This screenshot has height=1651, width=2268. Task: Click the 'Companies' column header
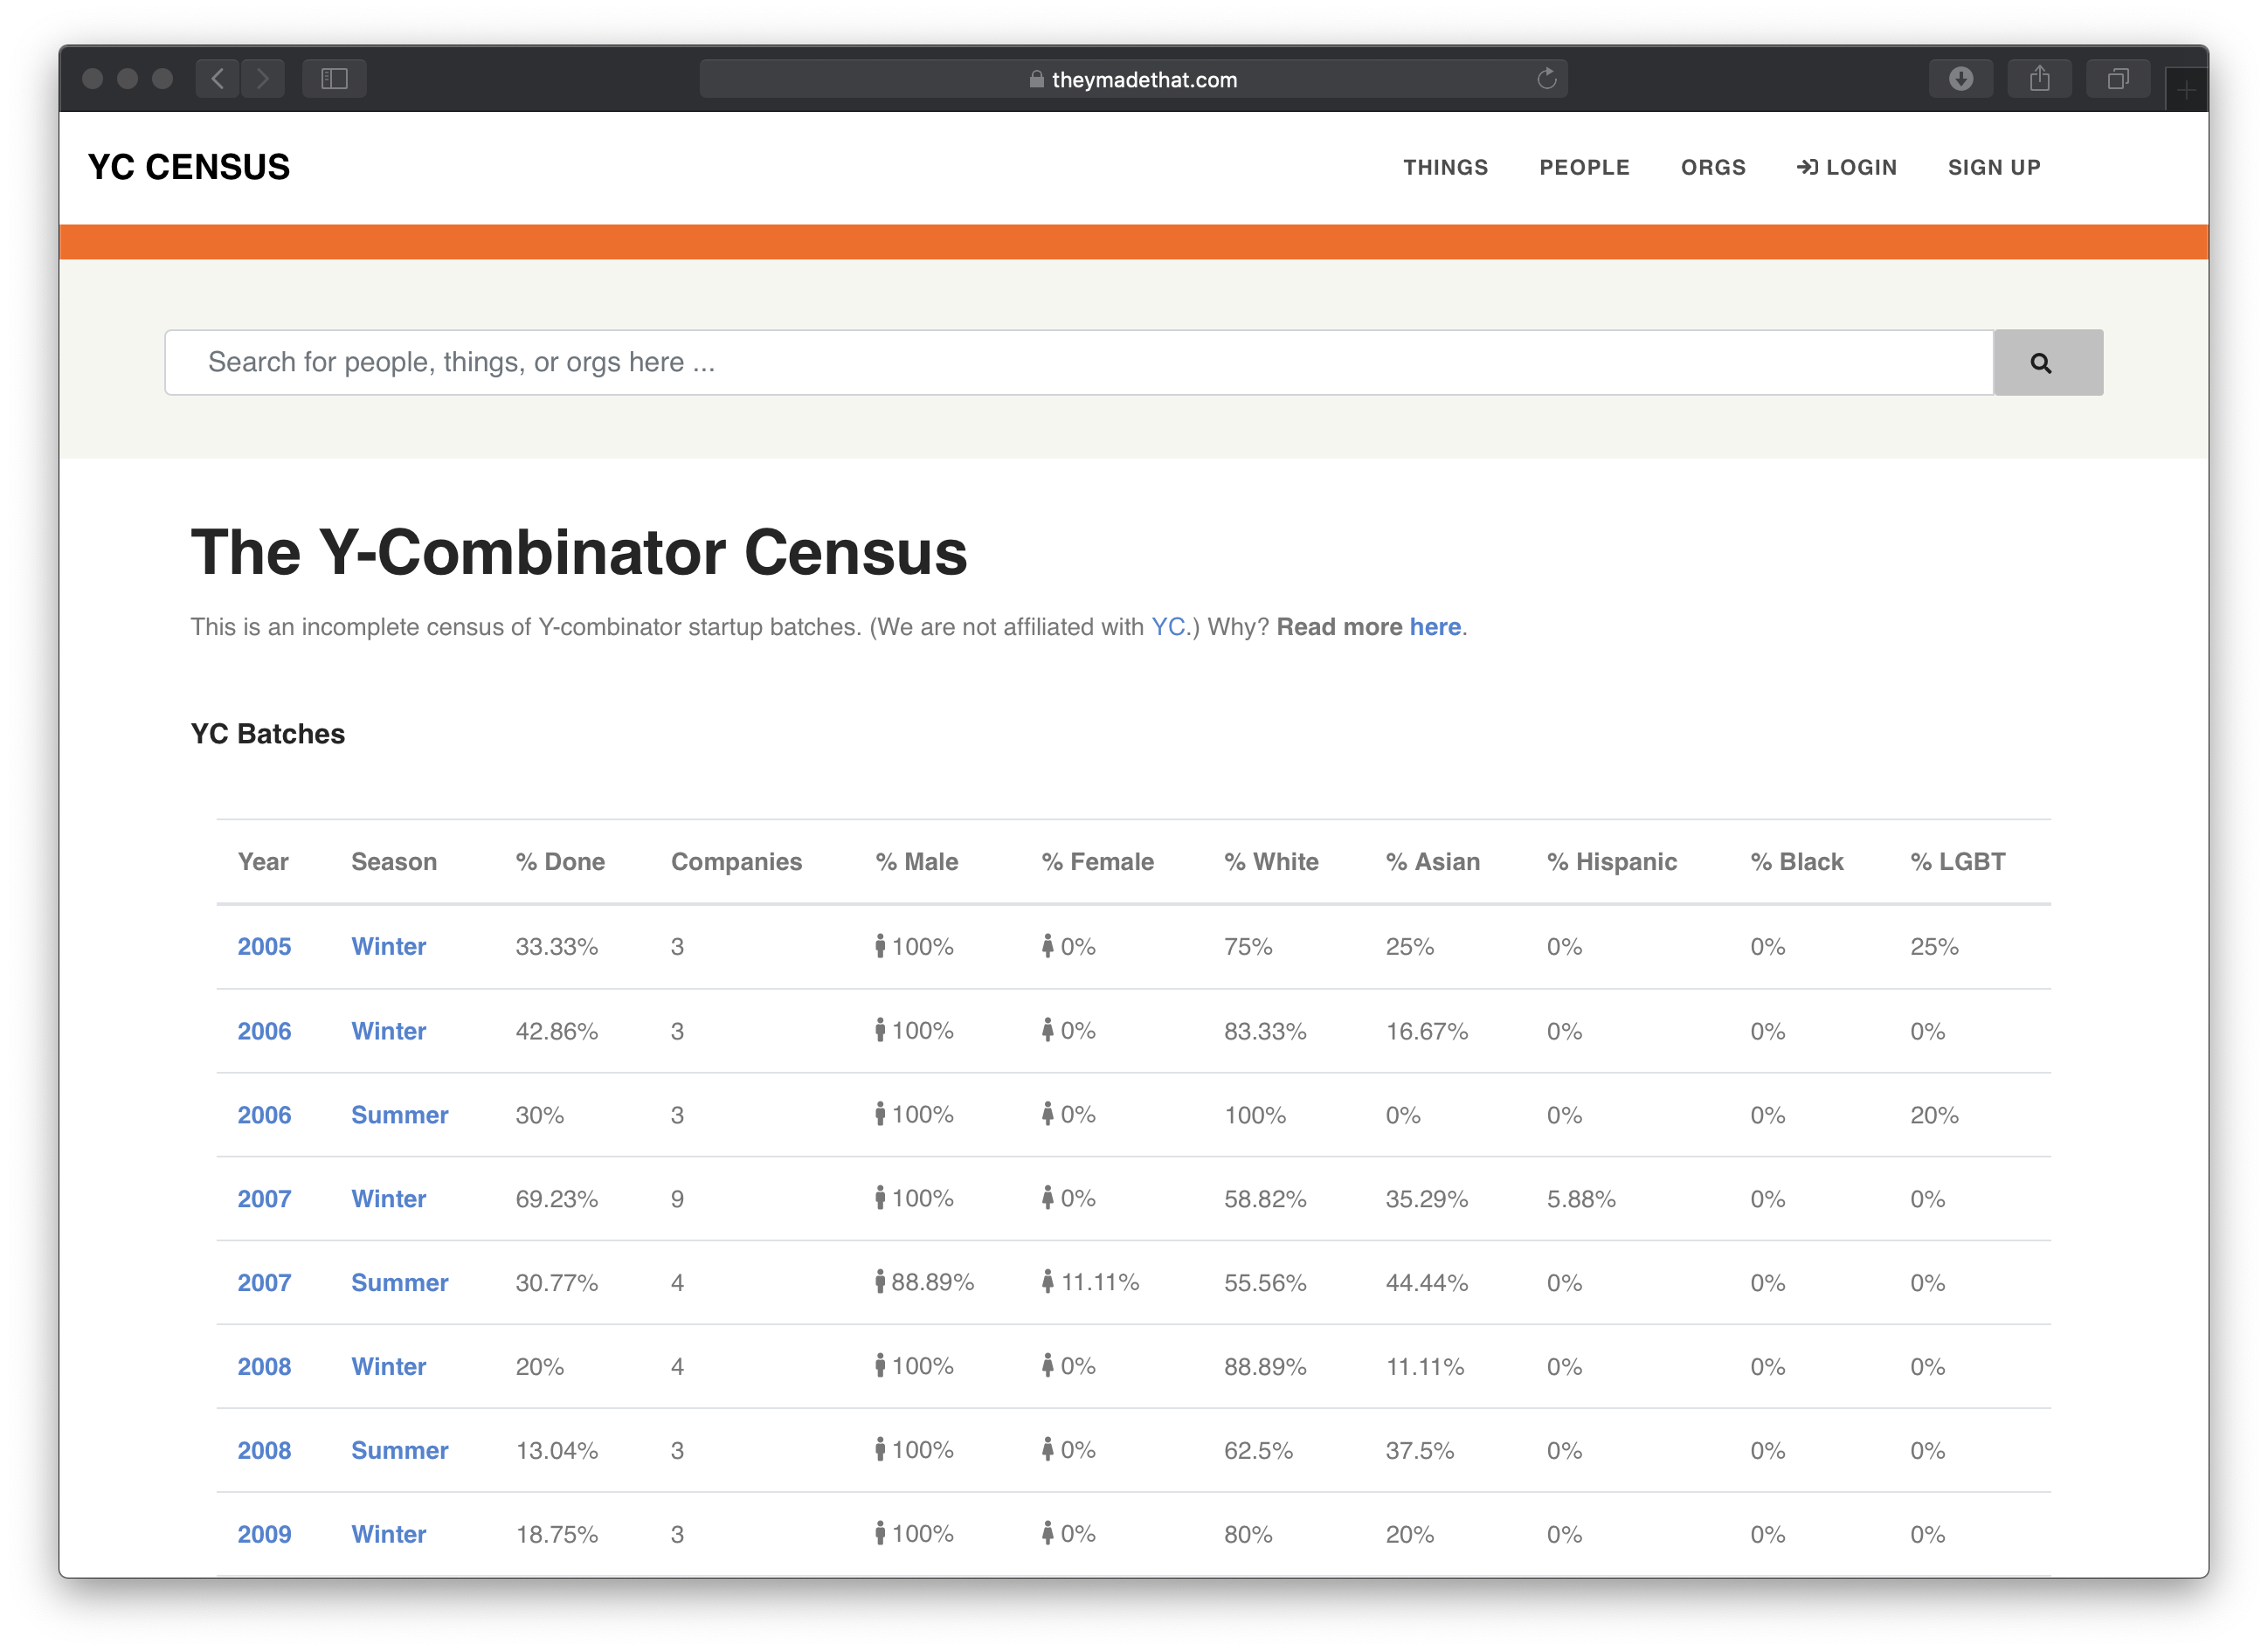(736, 862)
